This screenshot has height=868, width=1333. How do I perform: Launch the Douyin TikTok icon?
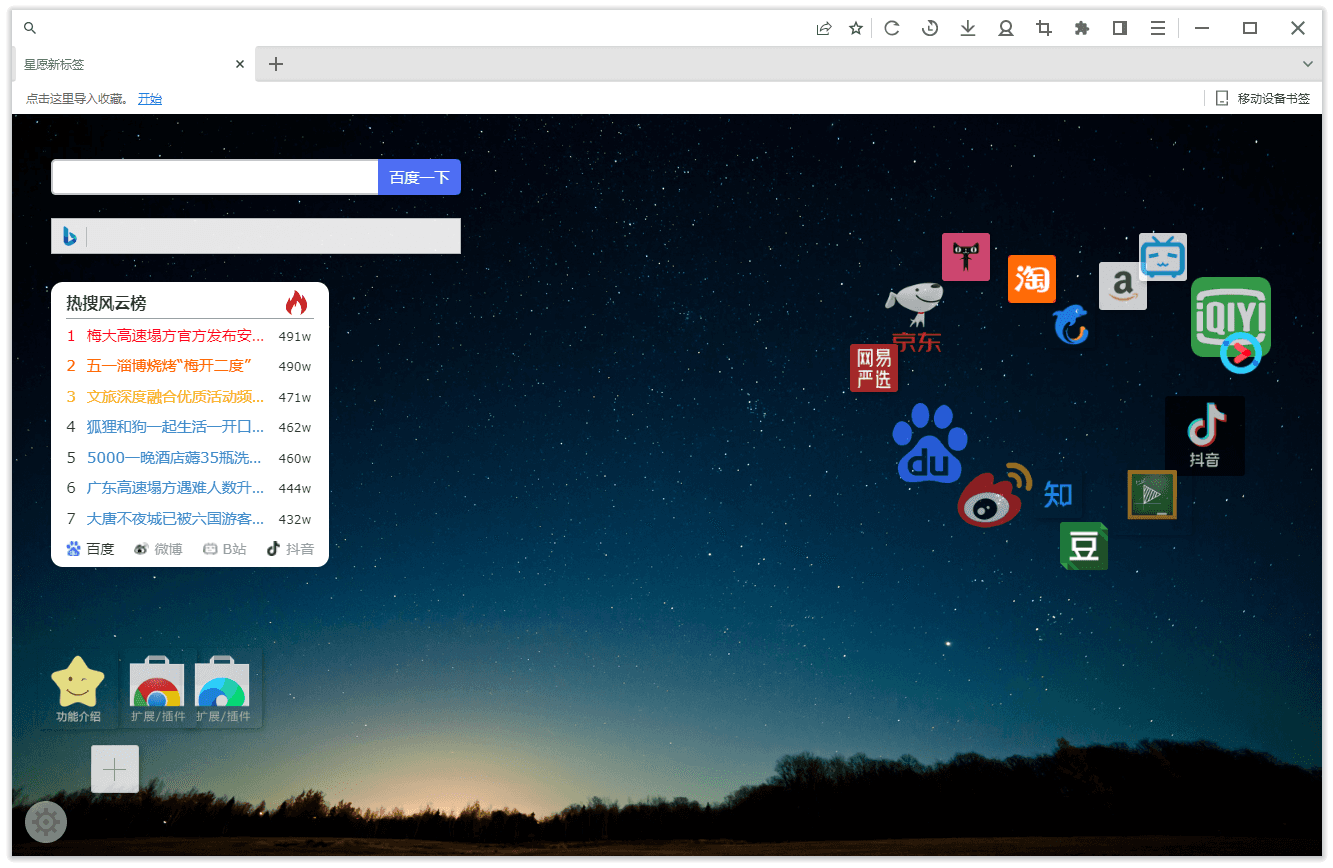point(1205,435)
